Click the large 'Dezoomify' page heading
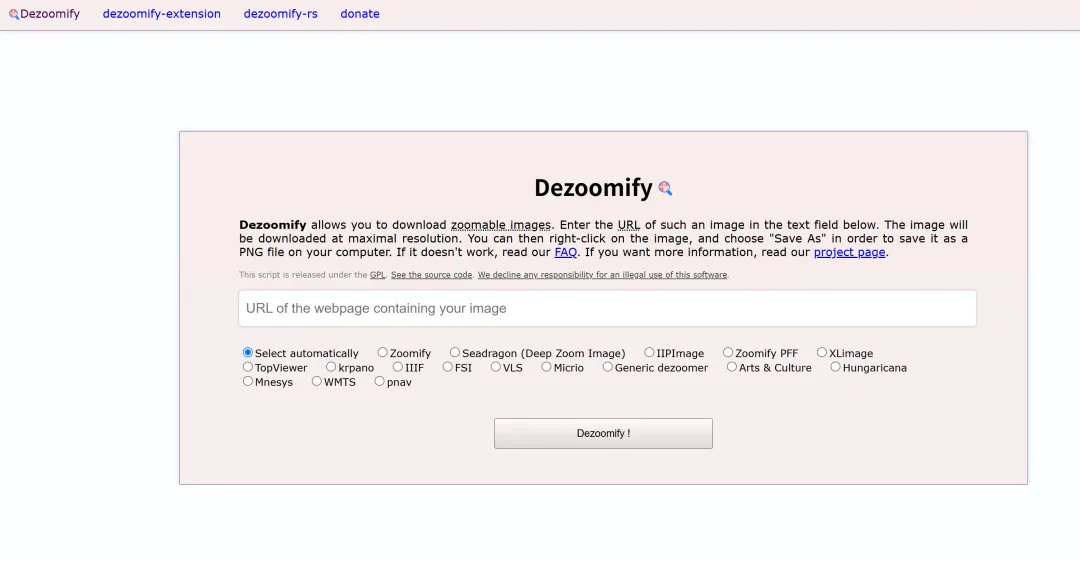Image resolution: width=1080 pixels, height=561 pixels. tap(593, 187)
